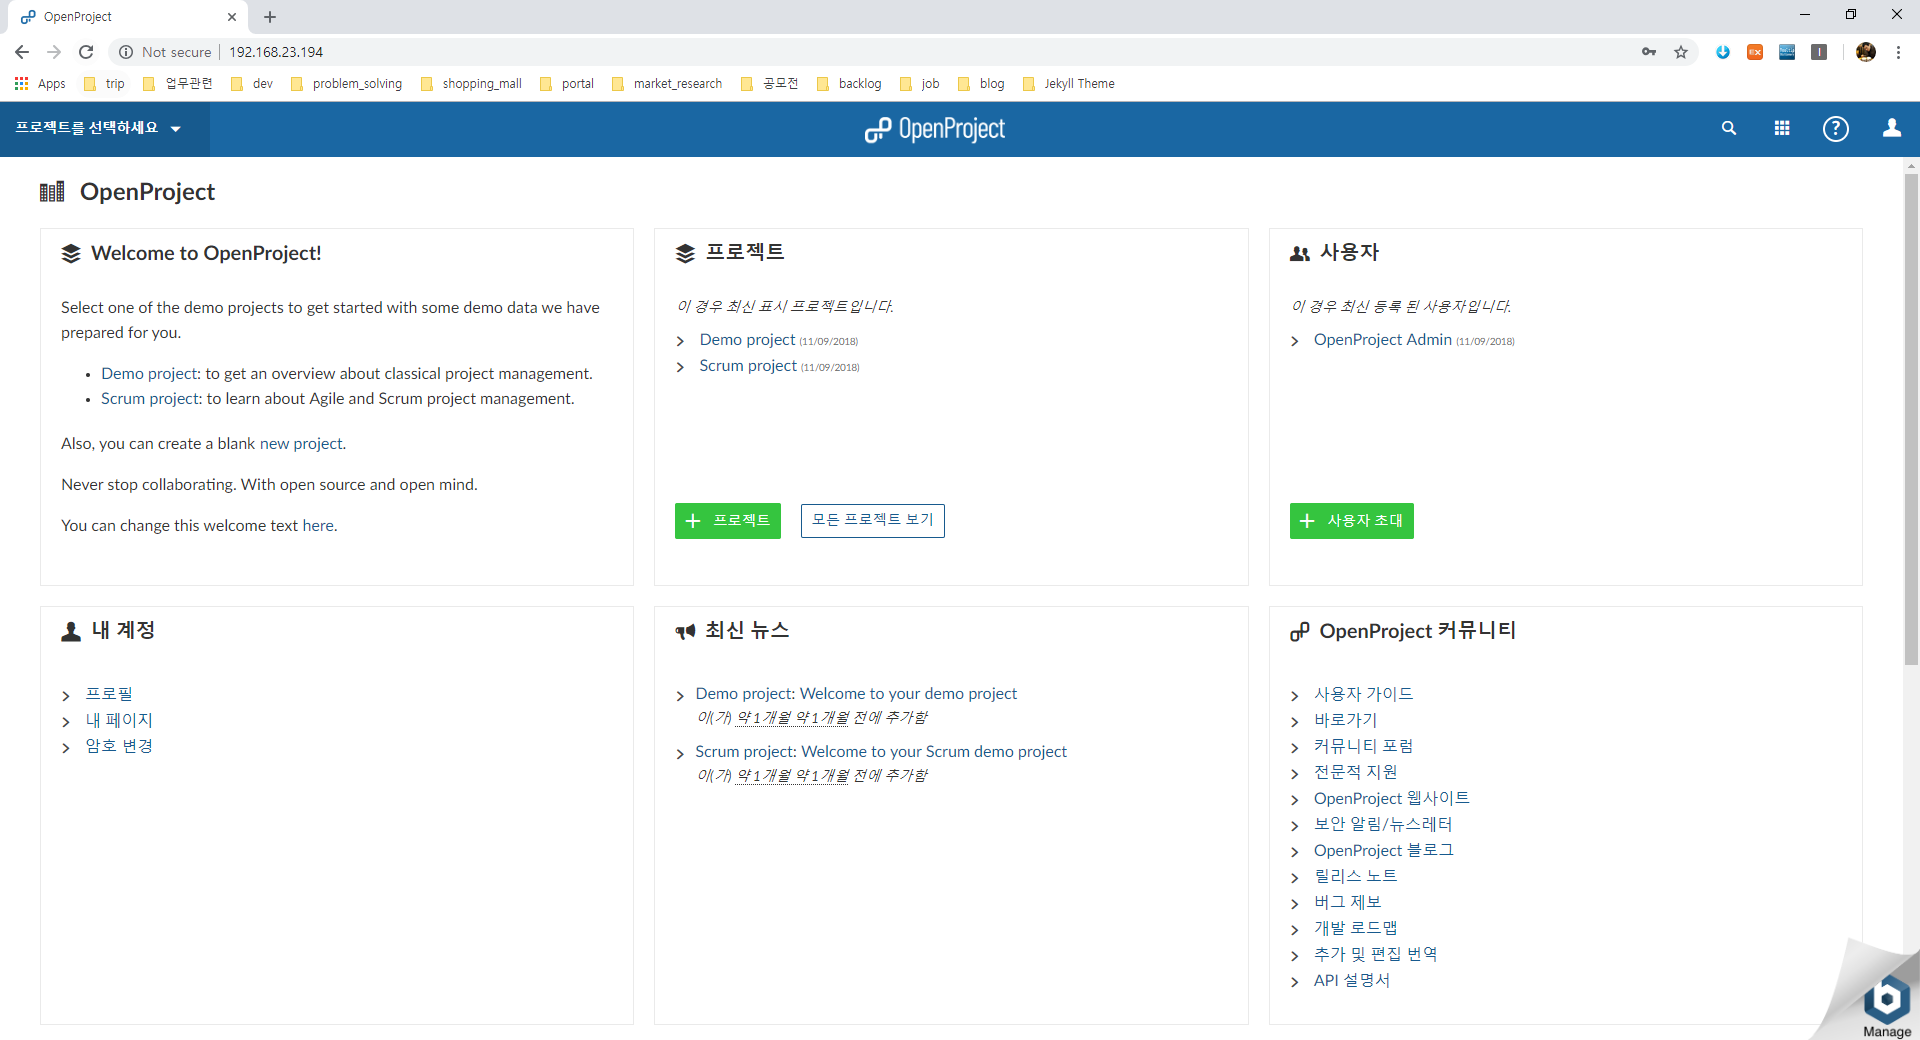Viewport: 1920px width, 1040px height.
Task: Click the 'new project' link
Action: point(301,443)
